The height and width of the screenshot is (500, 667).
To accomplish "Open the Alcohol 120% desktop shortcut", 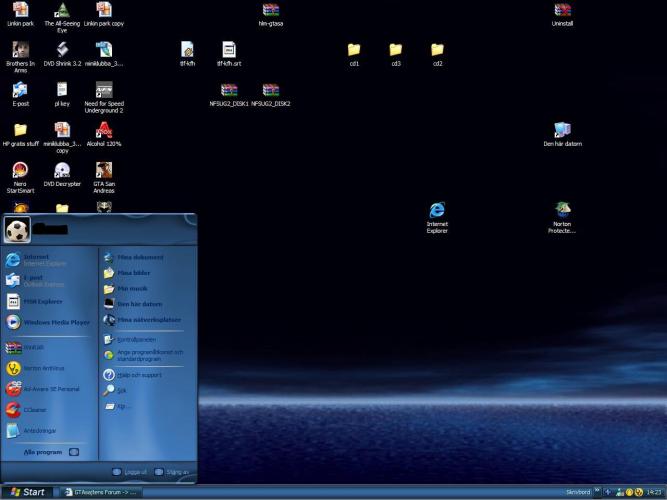I will pos(103,129).
